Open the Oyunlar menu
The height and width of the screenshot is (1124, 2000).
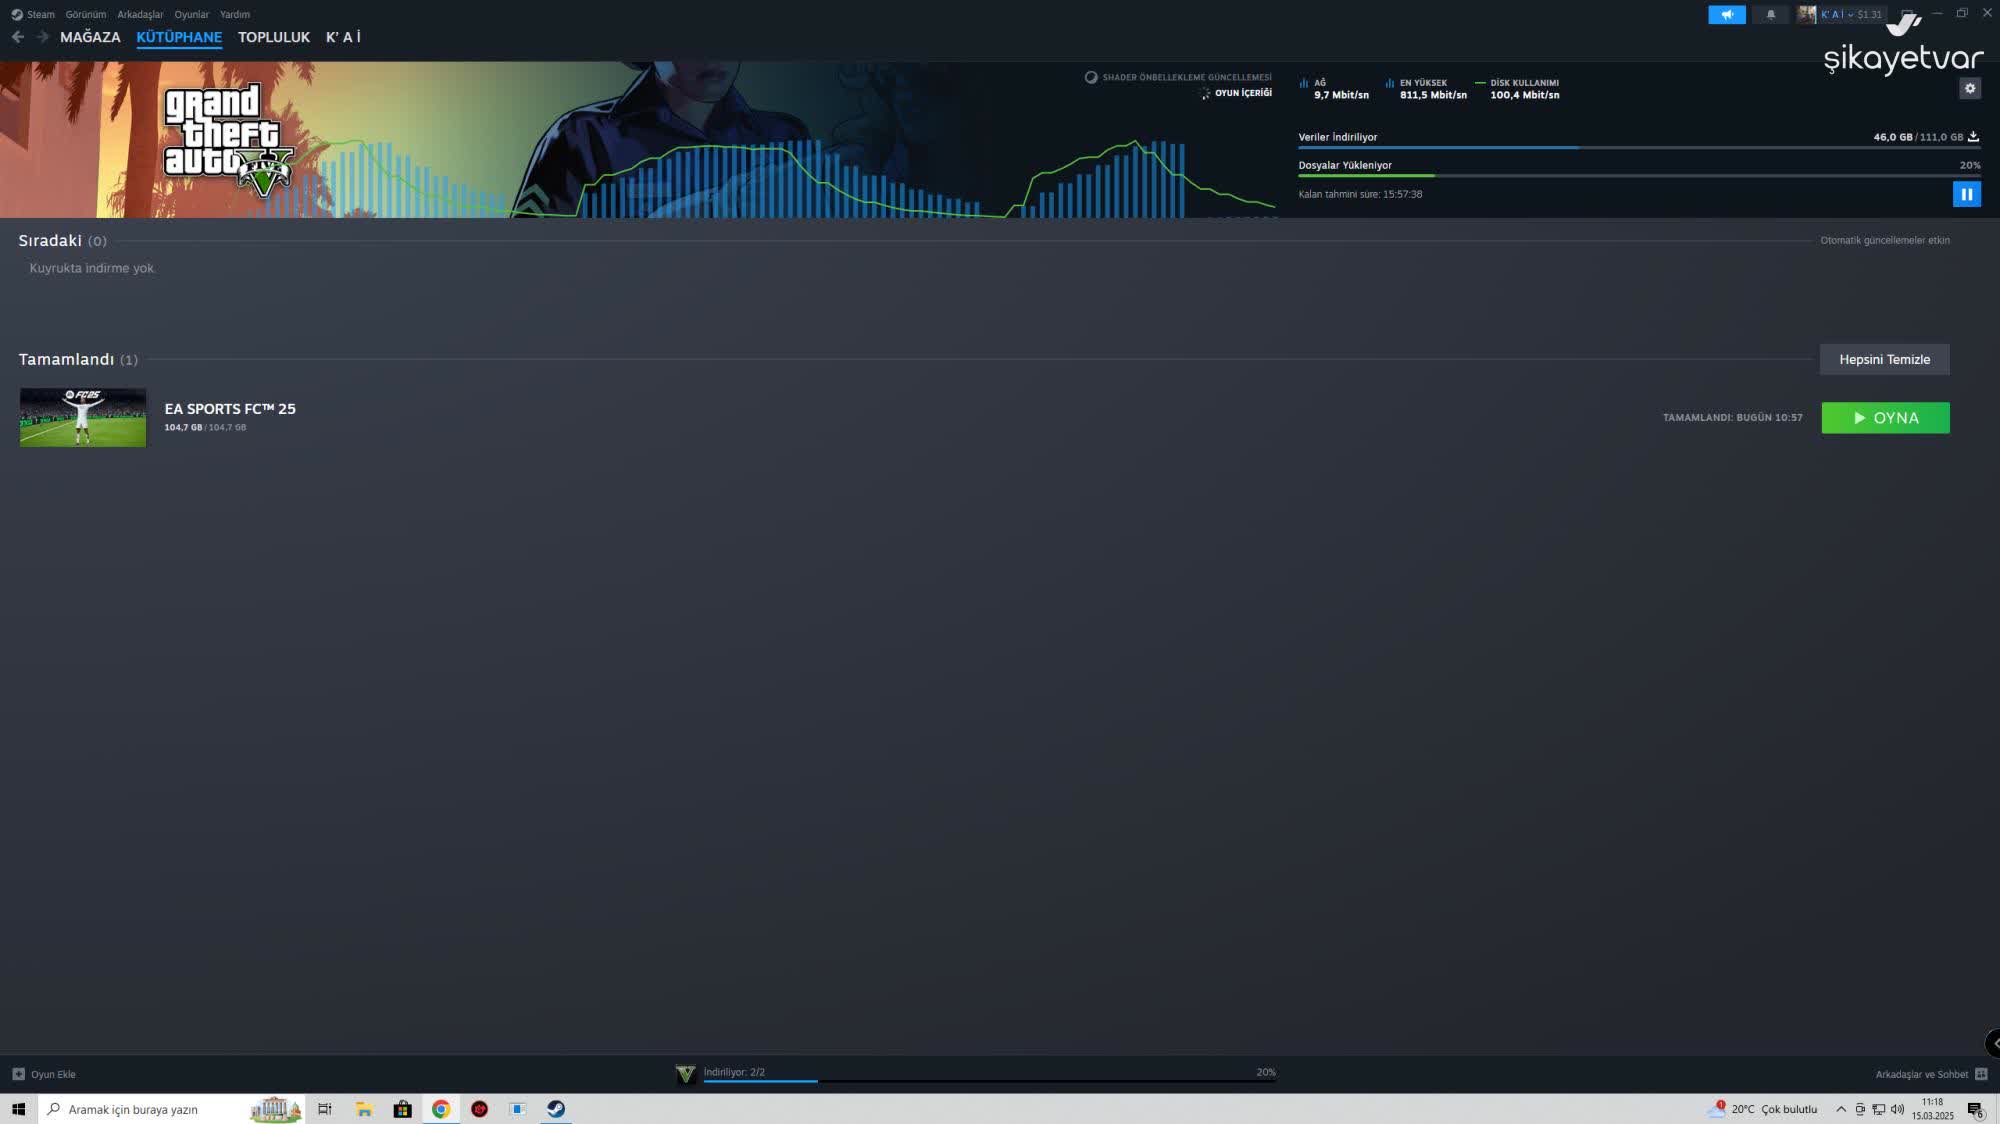pos(191,14)
